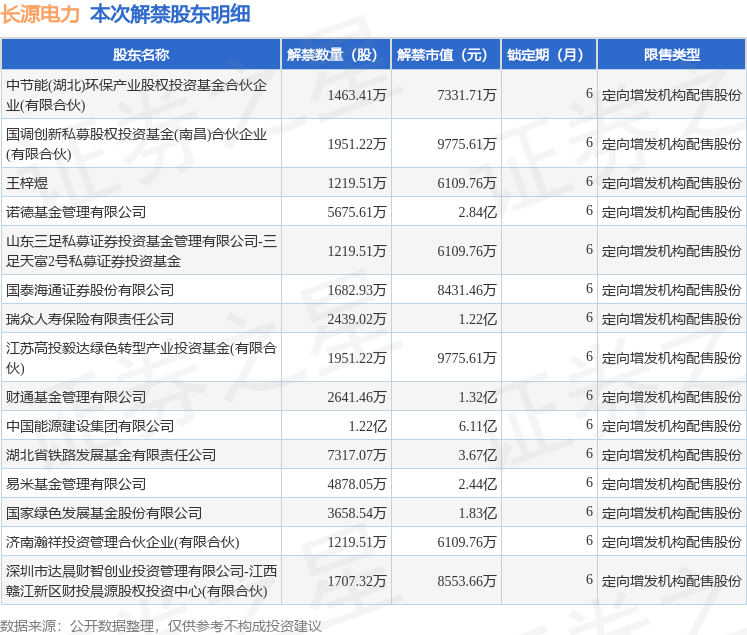Click the 股东名称 column header
Image resolution: width=747 pixels, height=635 pixels.
point(141,55)
